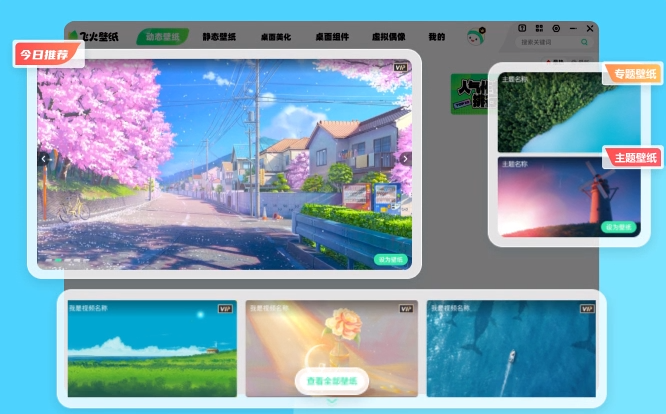Click the search magnifier icon
The width and height of the screenshot is (666, 414).
[x=584, y=43]
